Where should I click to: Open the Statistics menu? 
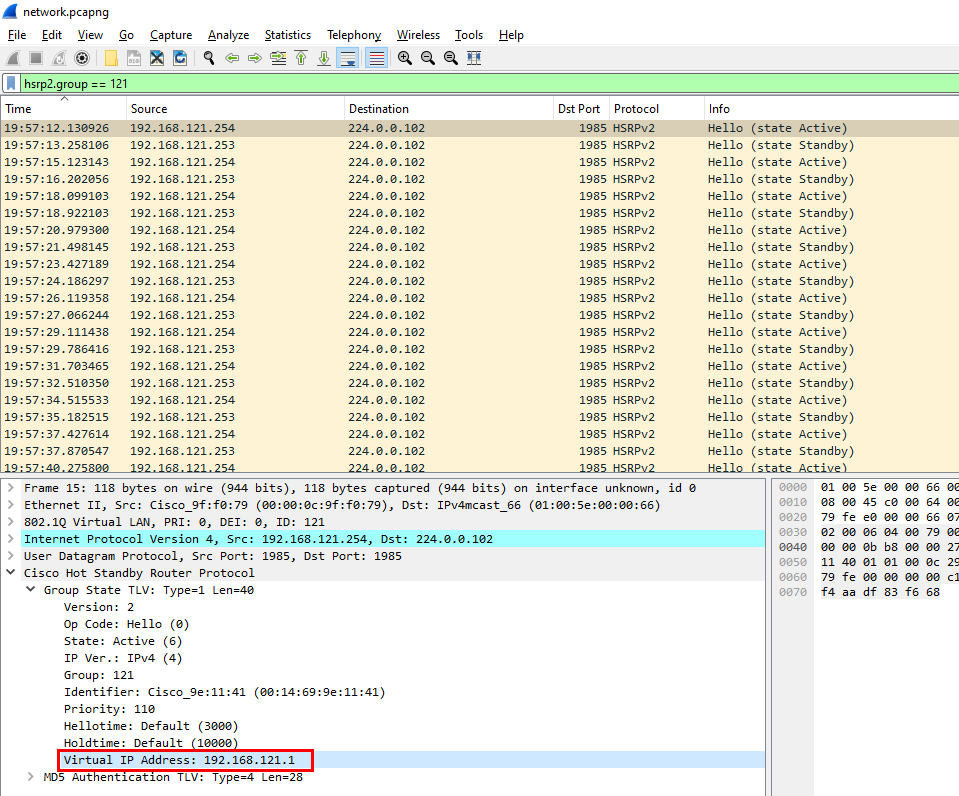tap(287, 35)
